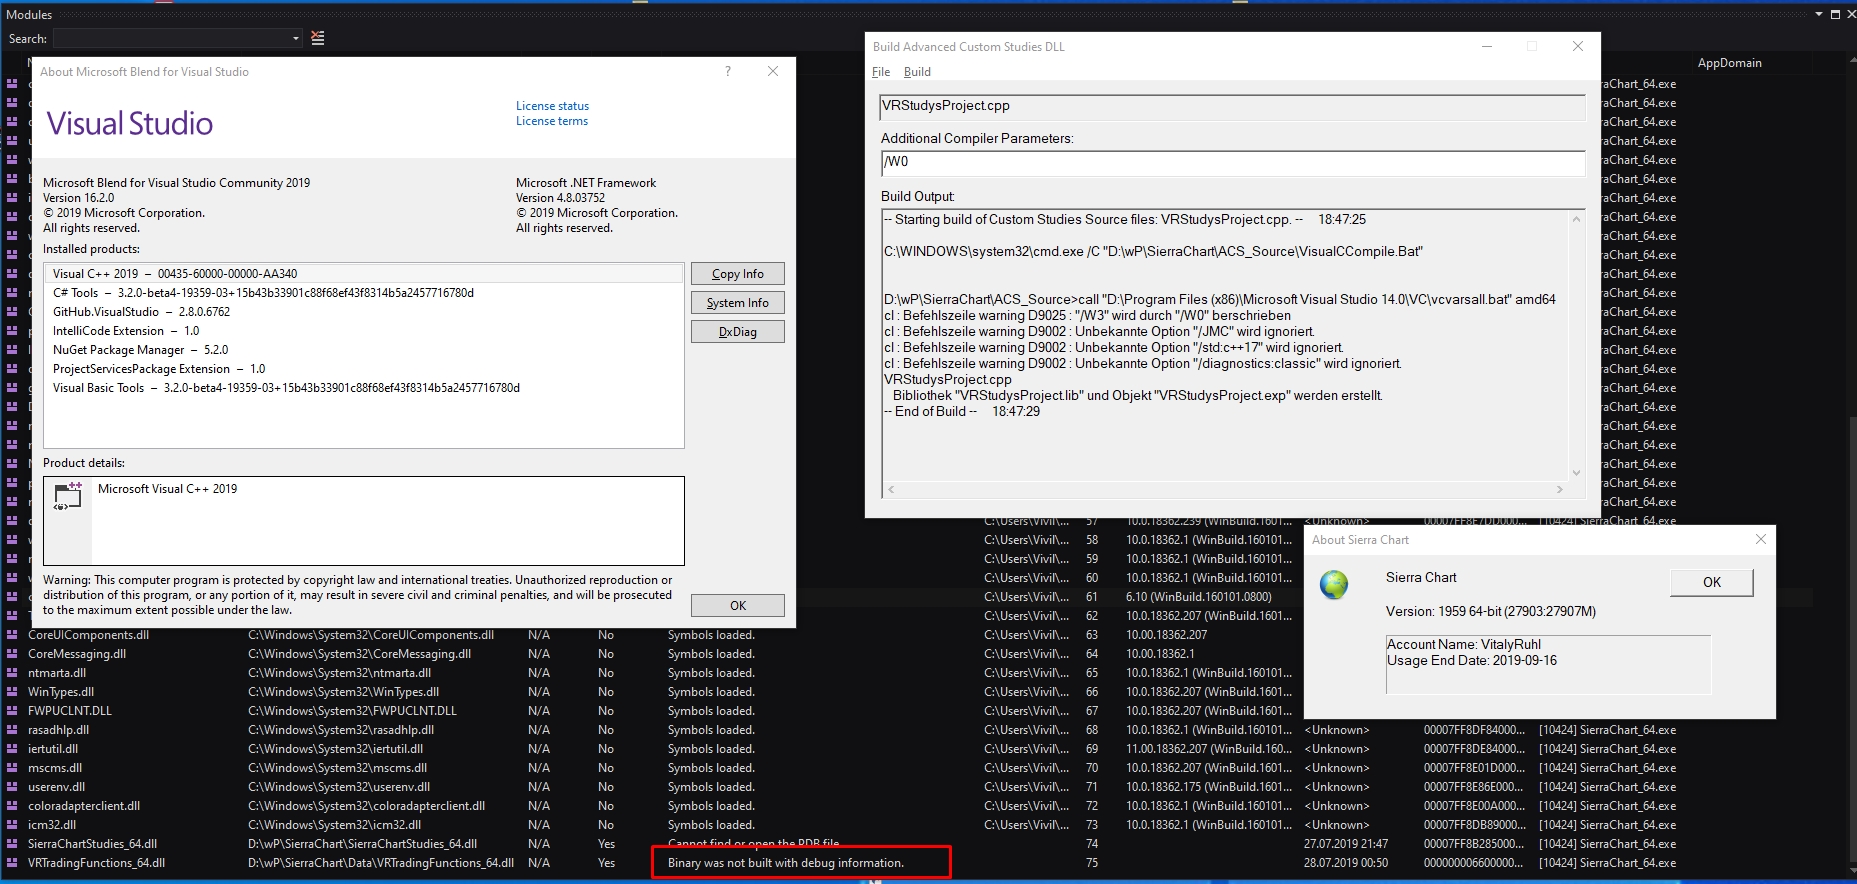Click Build Output horizontal scroll left arrow

pyautogui.click(x=891, y=489)
